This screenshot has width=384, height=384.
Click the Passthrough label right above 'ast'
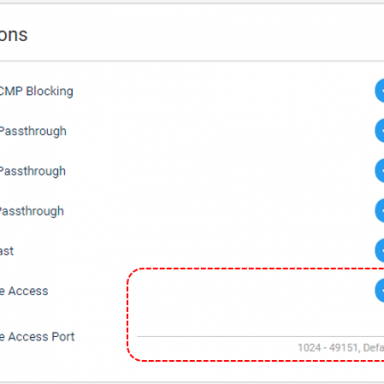pos(32,211)
